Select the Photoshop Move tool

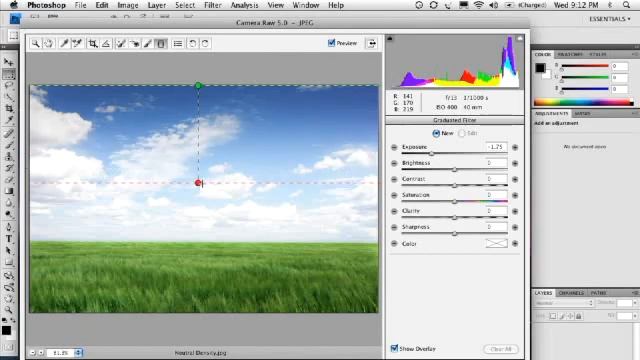pyautogui.click(x=9, y=62)
